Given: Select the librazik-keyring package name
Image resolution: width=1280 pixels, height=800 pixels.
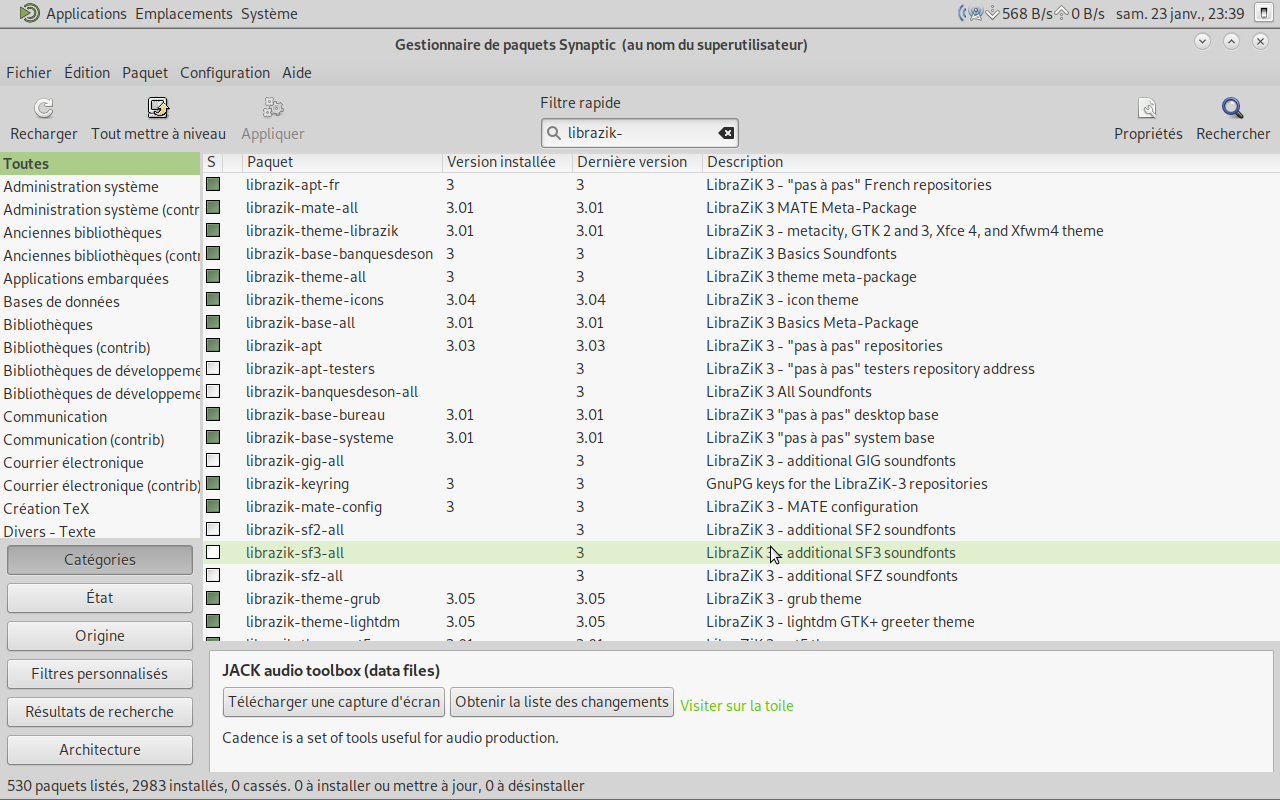Looking at the screenshot, I should click(297, 483).
